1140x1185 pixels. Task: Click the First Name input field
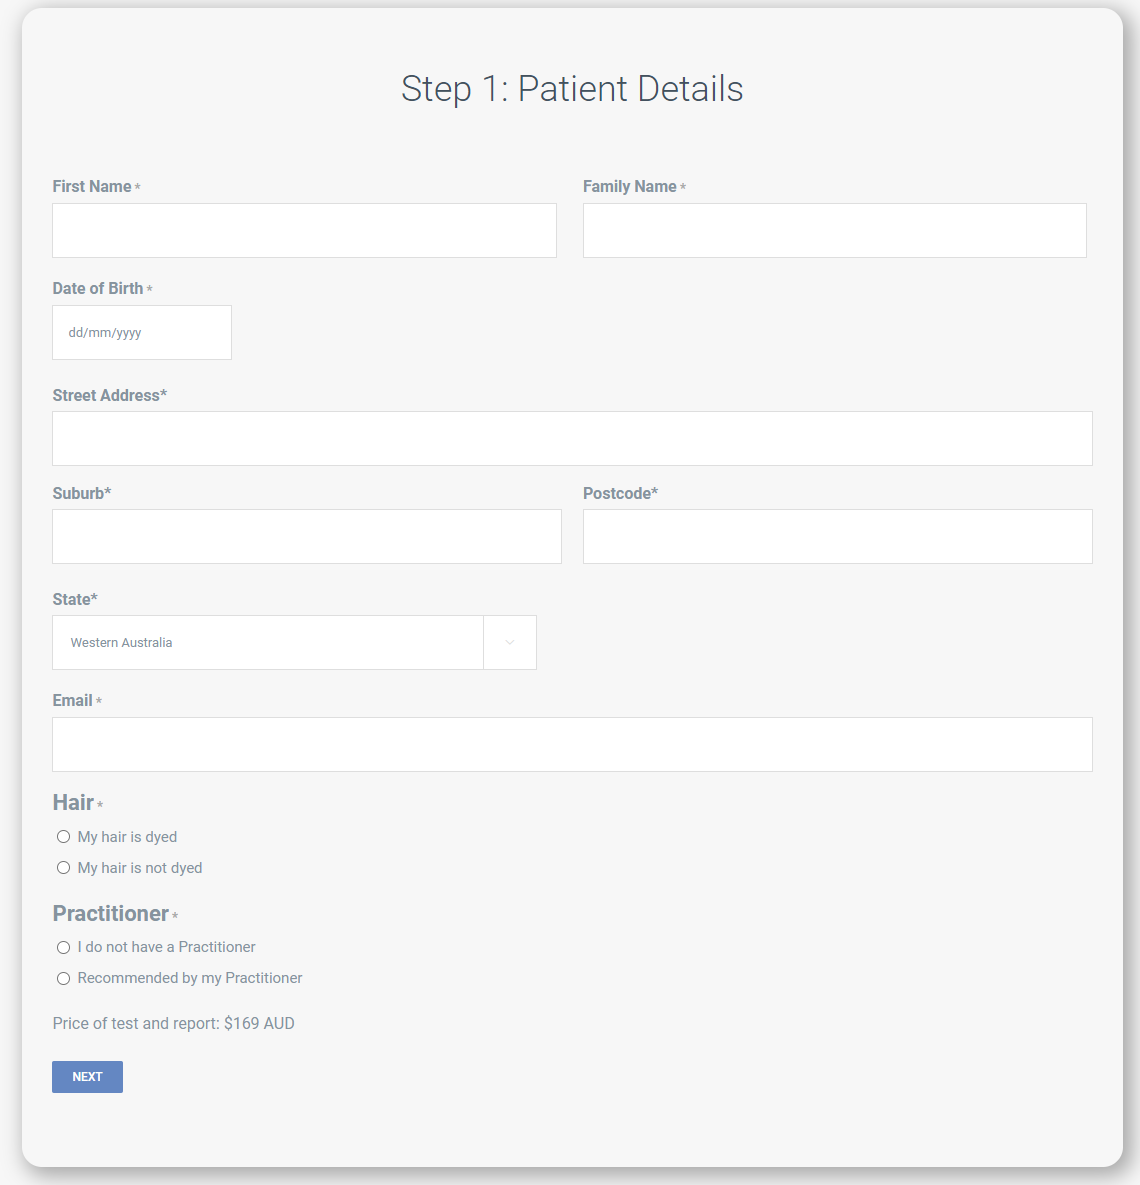click(304, 230)
